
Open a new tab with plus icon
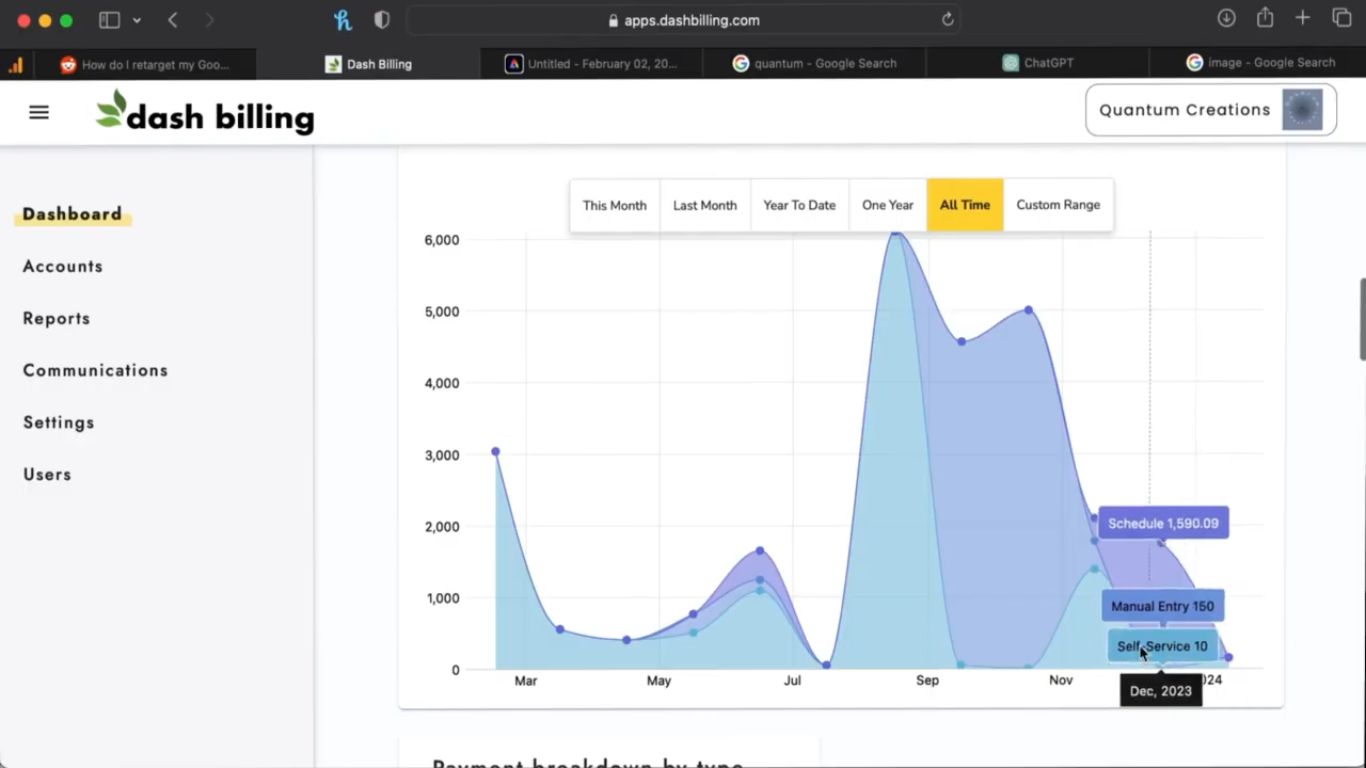click(x=1302, y=18)
